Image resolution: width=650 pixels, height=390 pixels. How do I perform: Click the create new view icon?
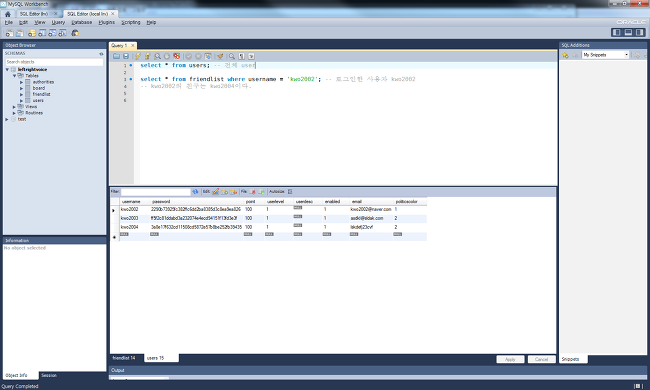[x=52, y=33]
